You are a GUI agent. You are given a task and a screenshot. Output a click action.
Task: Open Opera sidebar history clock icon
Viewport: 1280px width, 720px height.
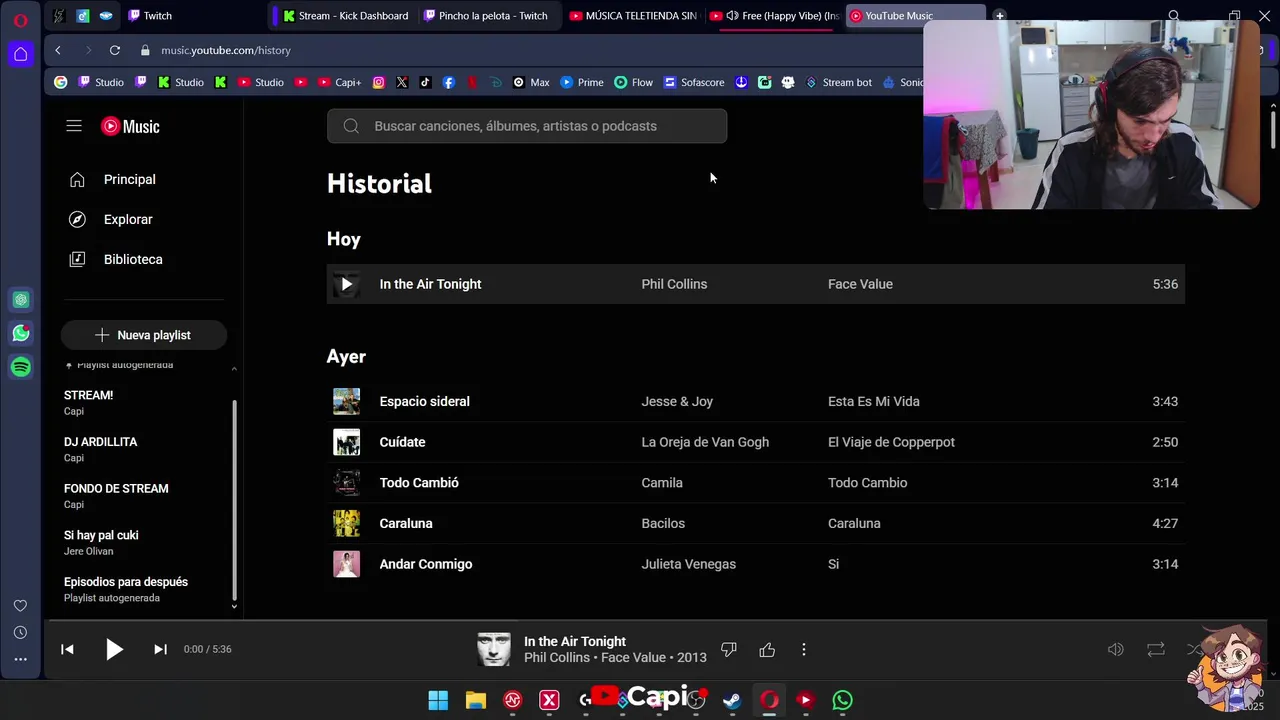(20, 633)
